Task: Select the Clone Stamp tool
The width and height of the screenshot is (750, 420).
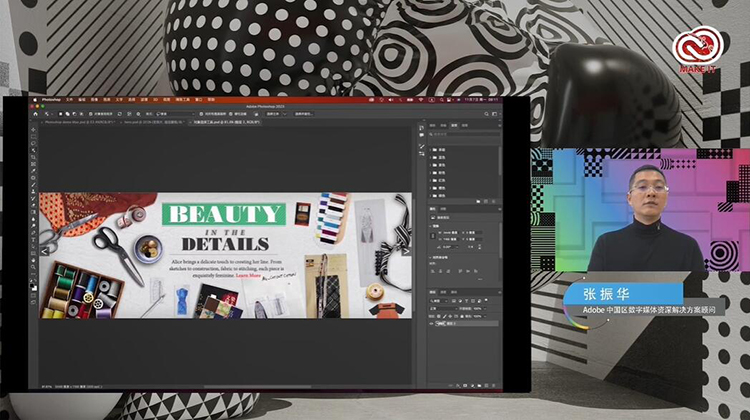Action: pyautogui.click(x=33, y=191)
